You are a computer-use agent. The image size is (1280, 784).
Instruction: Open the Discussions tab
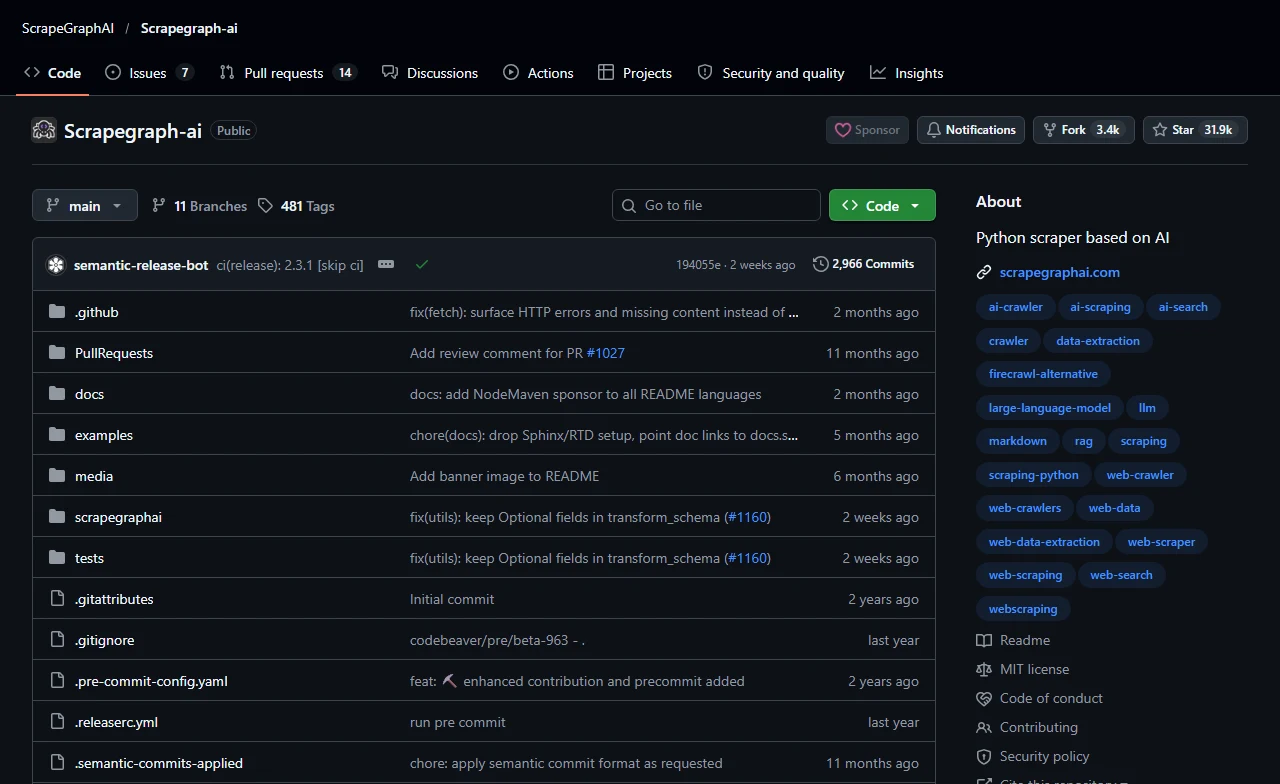[x=430, y=73]
